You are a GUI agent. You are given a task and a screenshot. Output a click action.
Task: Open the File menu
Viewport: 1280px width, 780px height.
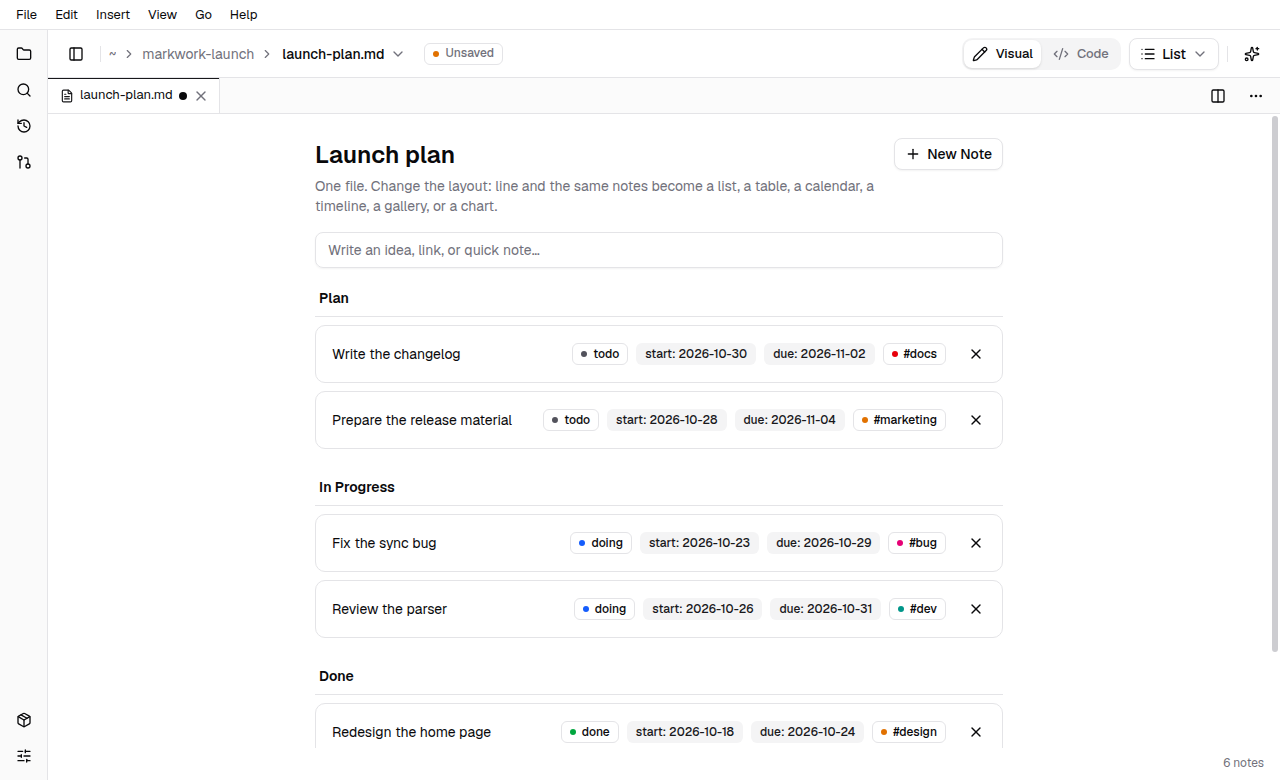coord(26,15)
